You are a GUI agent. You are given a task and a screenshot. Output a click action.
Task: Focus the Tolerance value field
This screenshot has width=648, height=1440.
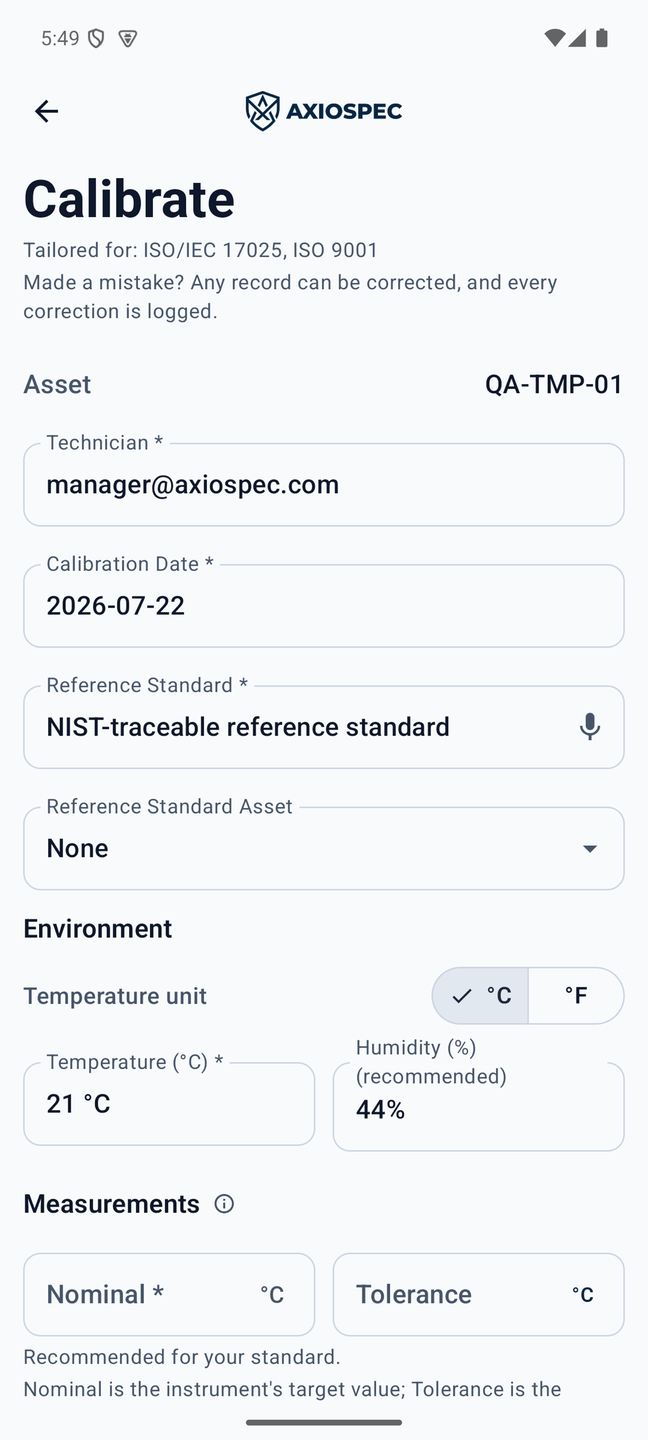478,1295
